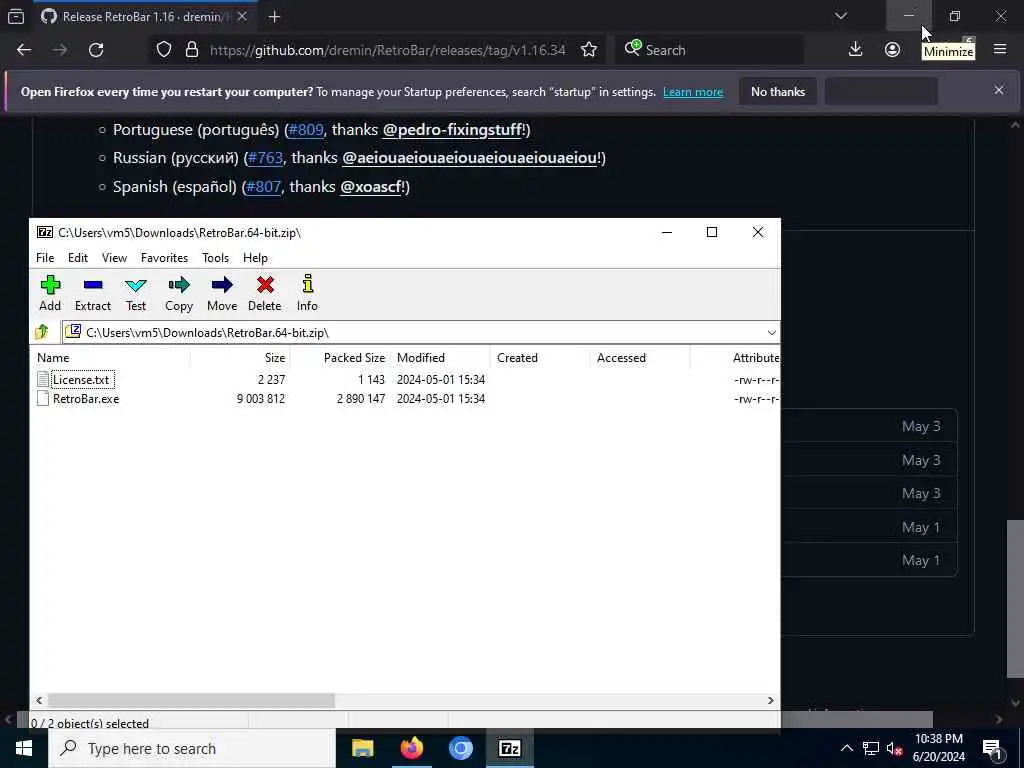This screenshot has width=1024, height=768.
Task: Click the Firefox page vertical scrollbar thumb
Action: tap(1015, 598)
